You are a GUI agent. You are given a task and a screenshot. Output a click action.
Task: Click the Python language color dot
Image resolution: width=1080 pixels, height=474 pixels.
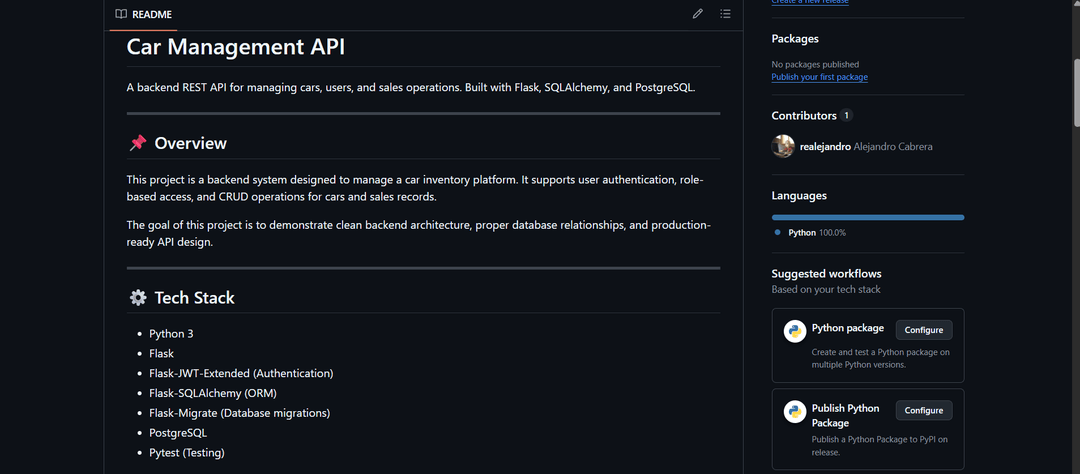pos(778,233)
